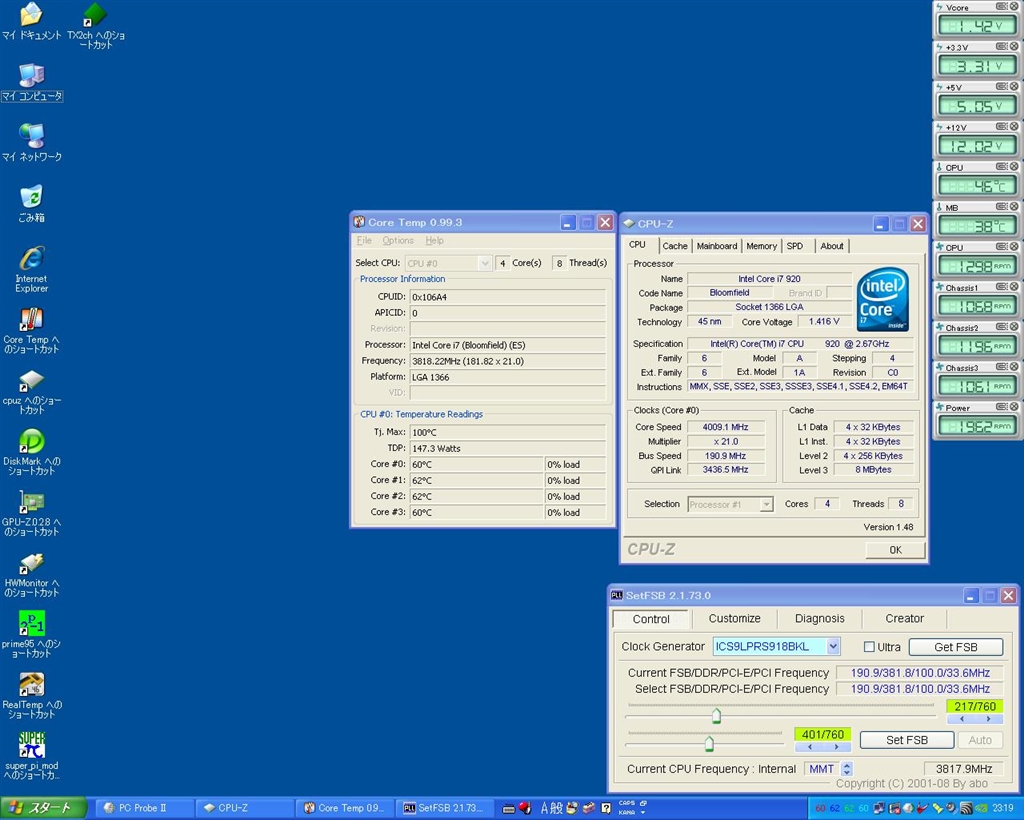Open the cpuz desktop shortcut
The image size is (1024, 820).
tap(31, 381)
